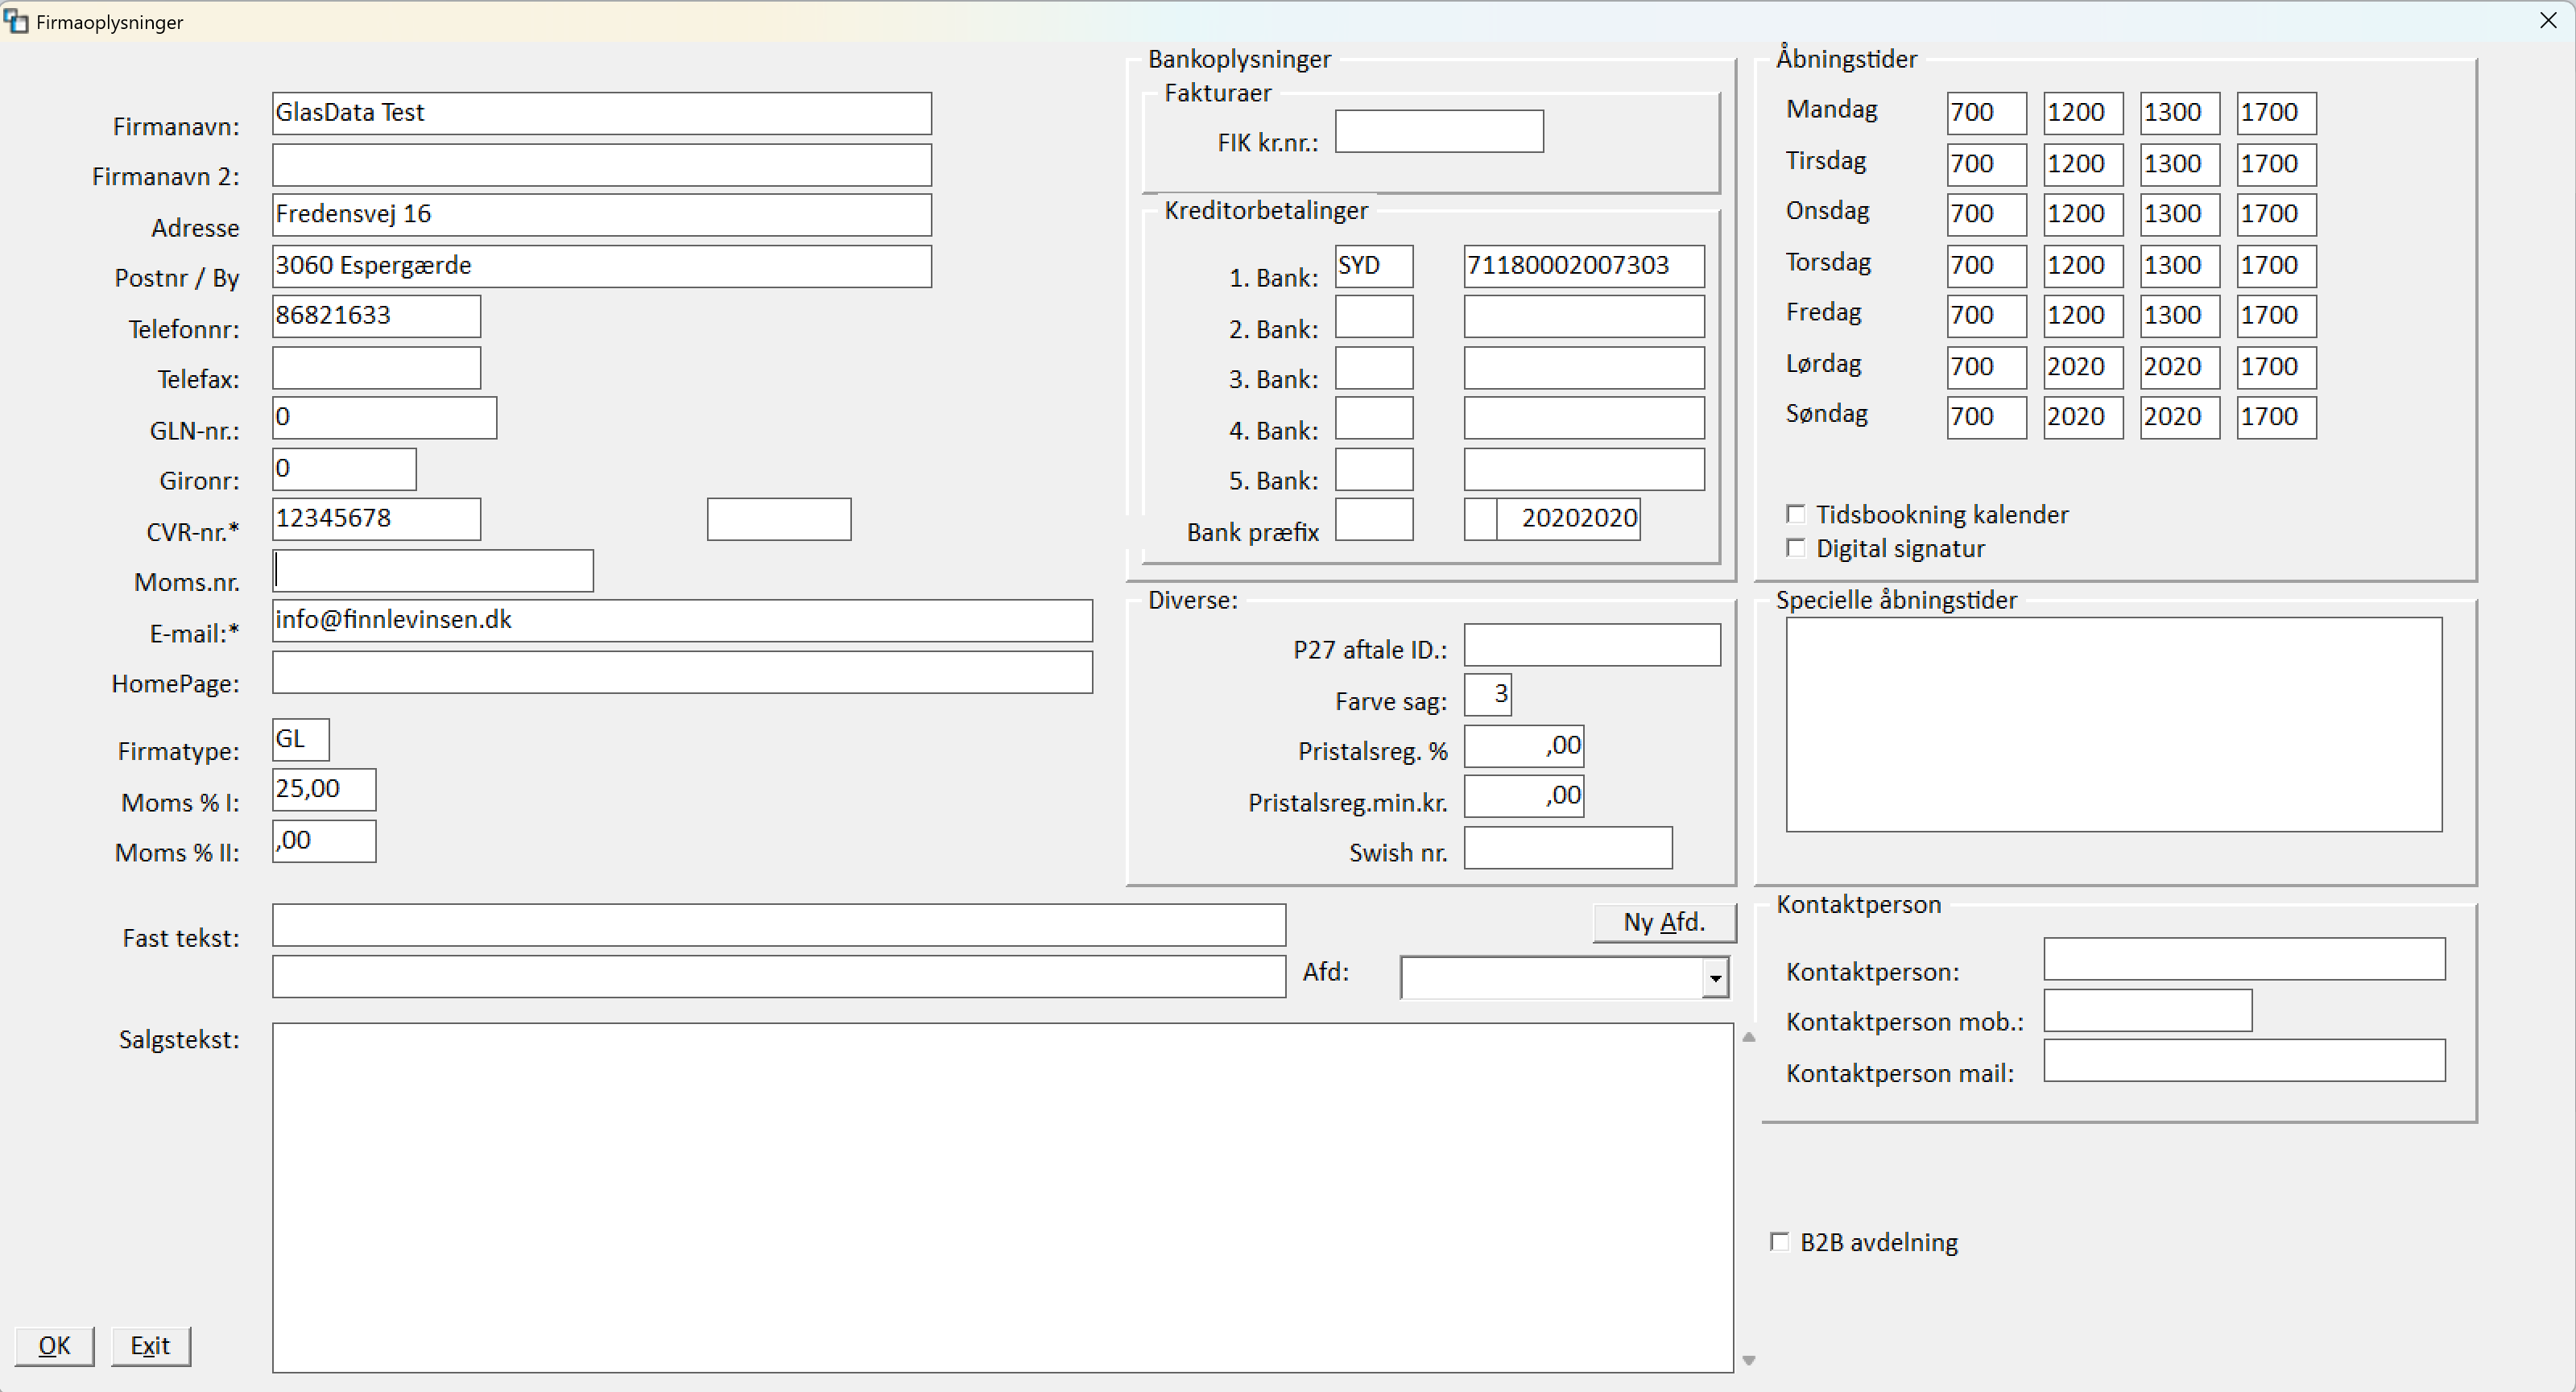Click the Swish nr. input field
2576x1392 pixels.
click(x=1569, y=848)
